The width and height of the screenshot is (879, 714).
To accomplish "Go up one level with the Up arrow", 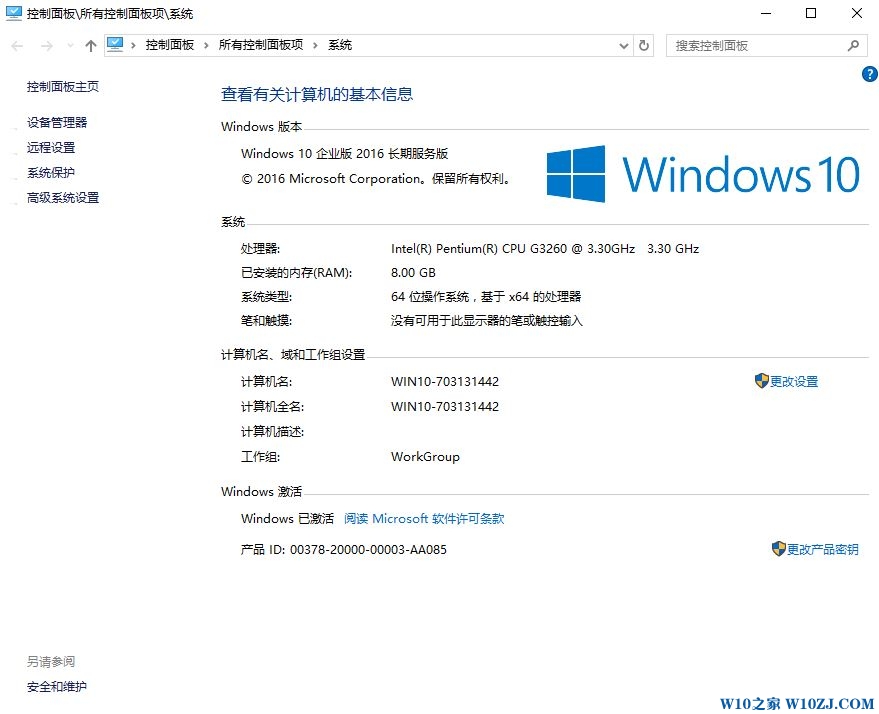I will click(x=91, y=46).
